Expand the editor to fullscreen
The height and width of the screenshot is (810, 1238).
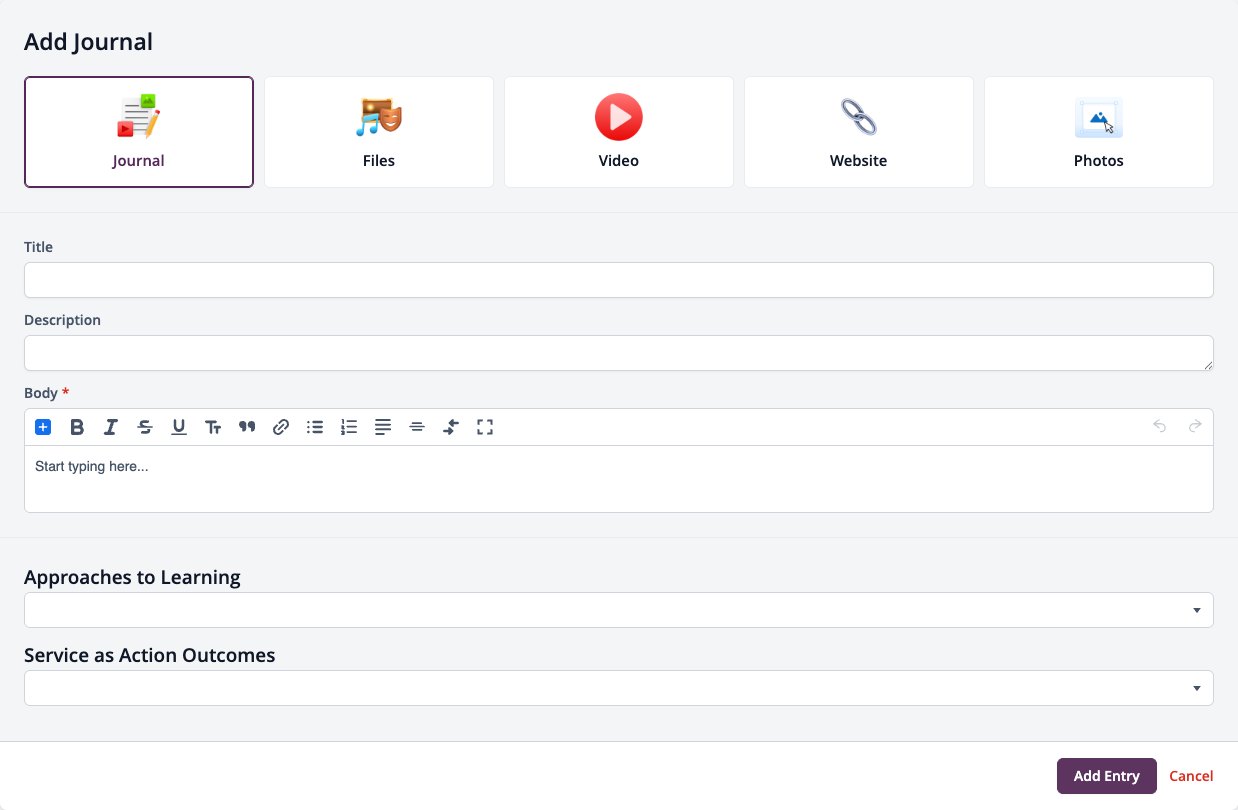click(485, 427)
